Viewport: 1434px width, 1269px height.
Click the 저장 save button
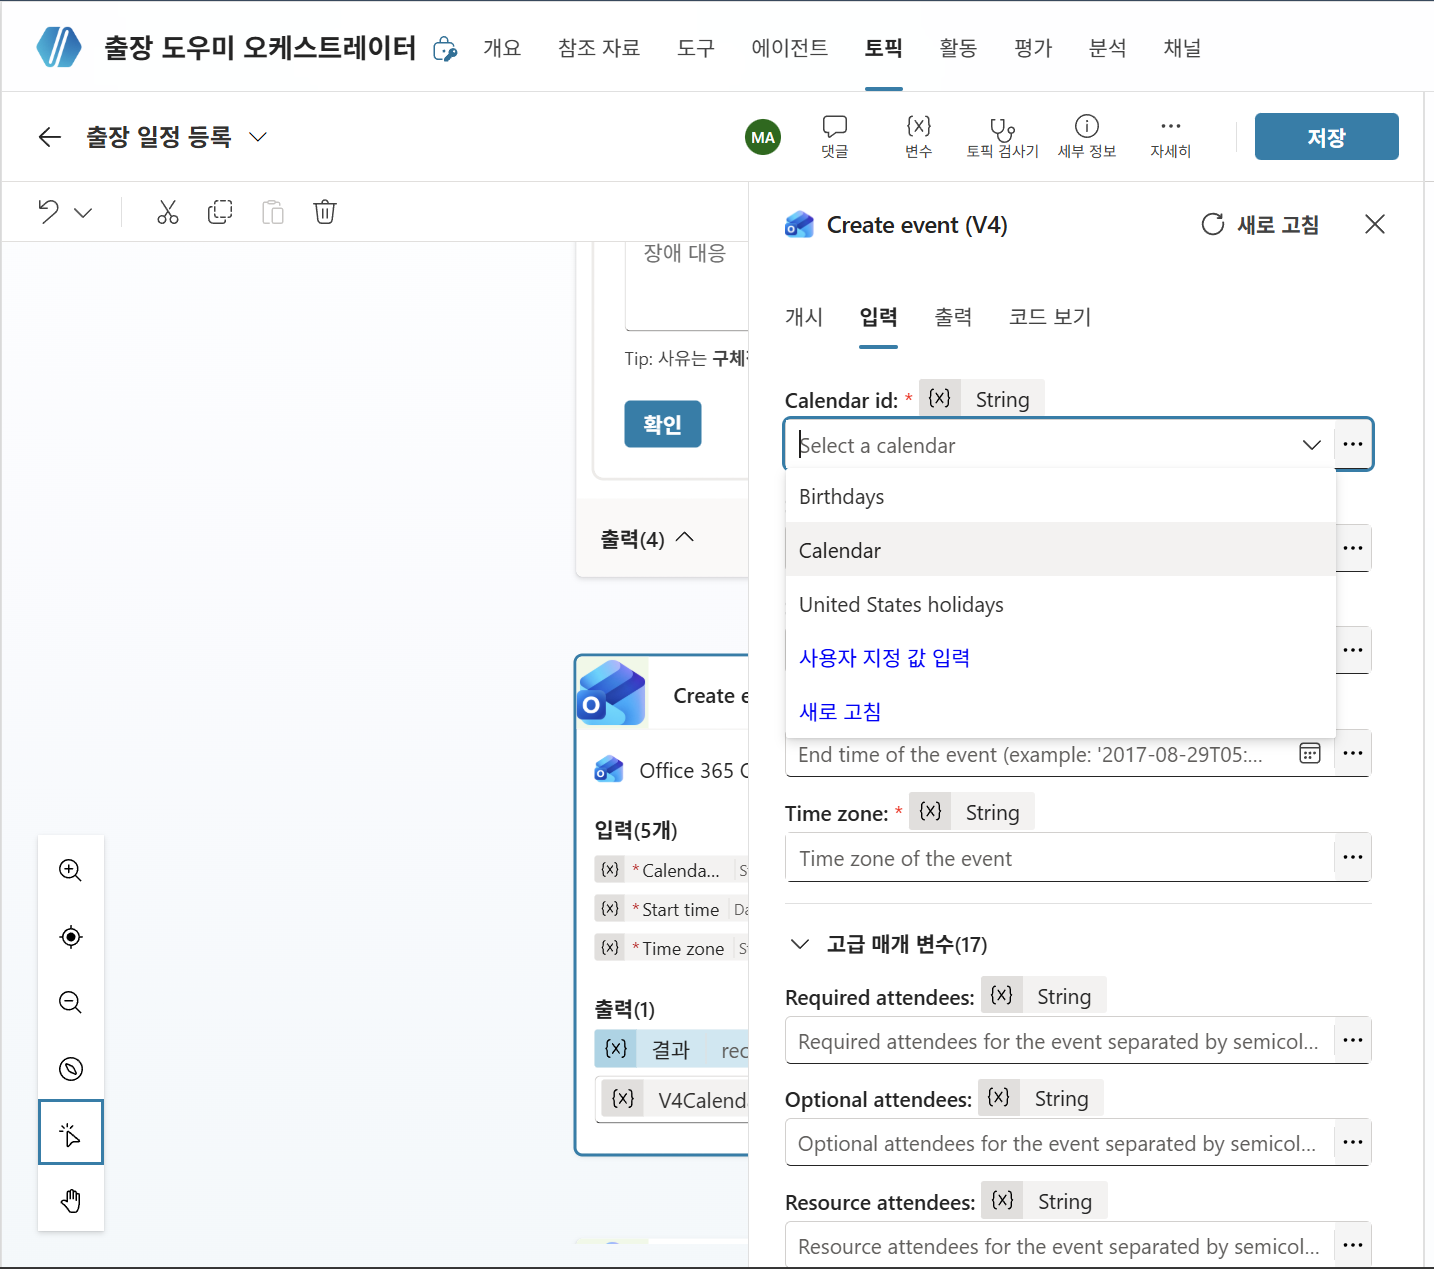point(1326,137)
